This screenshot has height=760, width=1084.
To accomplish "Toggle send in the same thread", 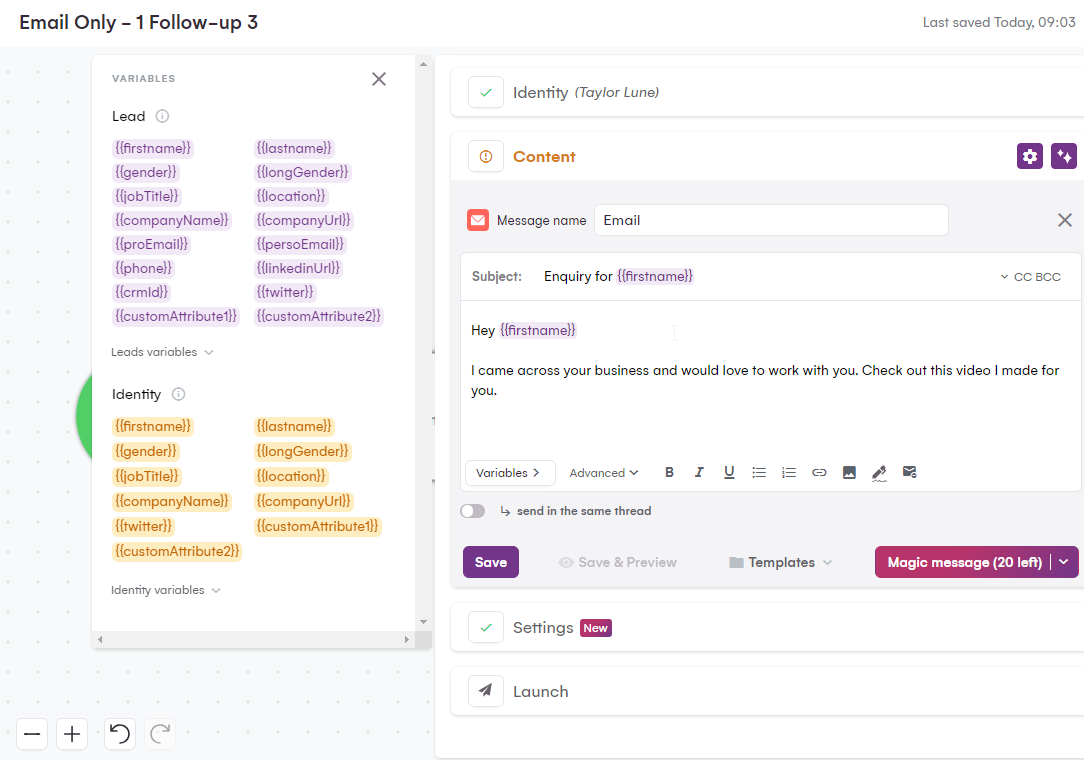I will 473,511.
